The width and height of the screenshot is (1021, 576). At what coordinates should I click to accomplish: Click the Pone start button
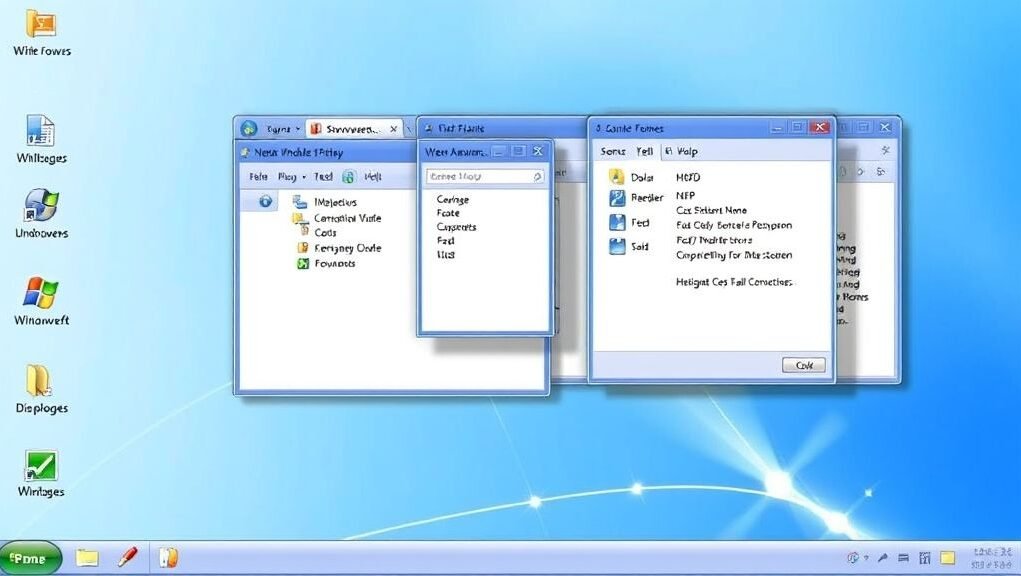pyautogui.click(x=30, y=557)
